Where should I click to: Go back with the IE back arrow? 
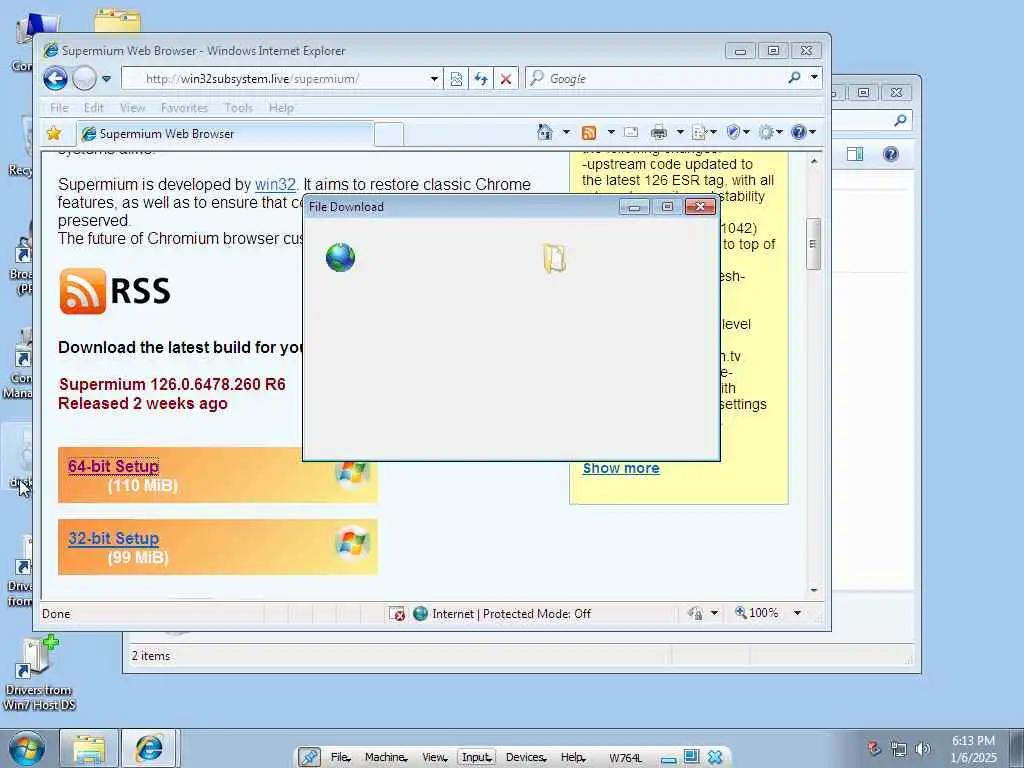56,79
